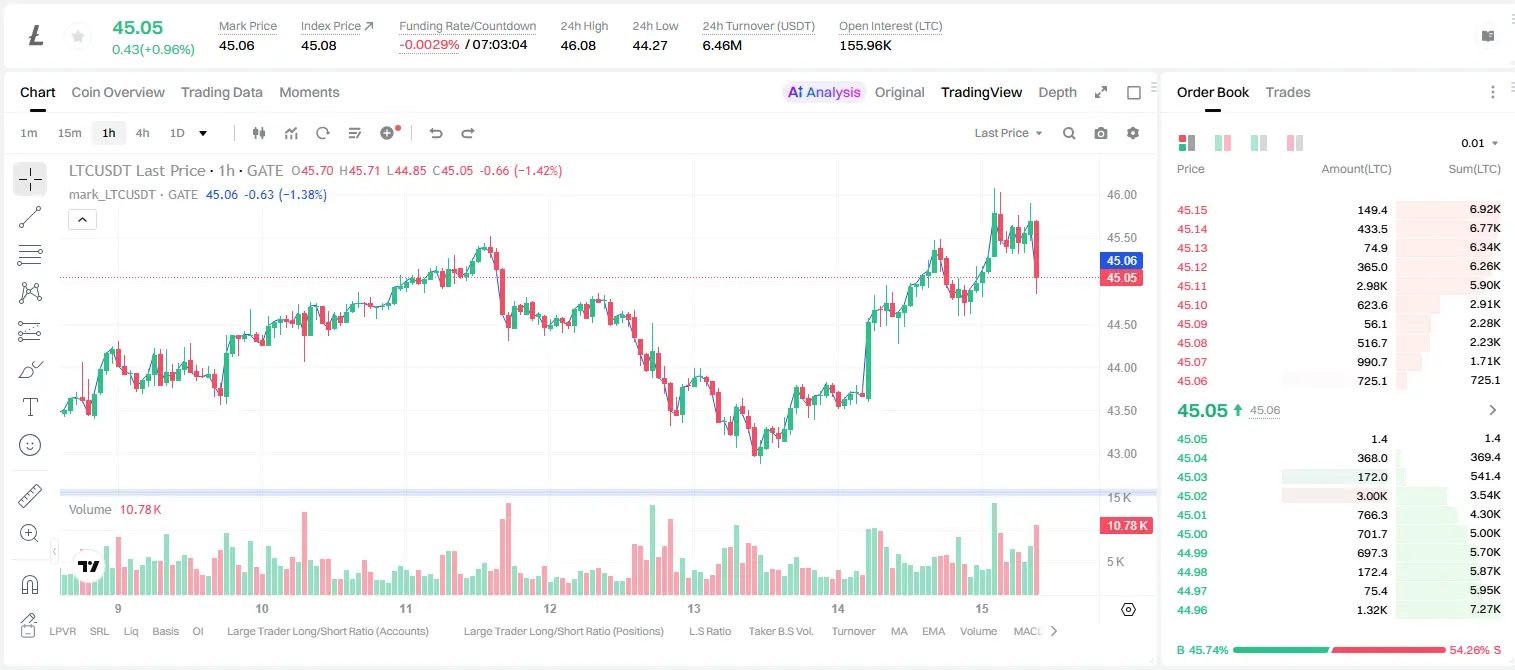Viewport: 1515px width, 670px height.
Task: Select the ruler measure tool
Action: pos(30,495)
